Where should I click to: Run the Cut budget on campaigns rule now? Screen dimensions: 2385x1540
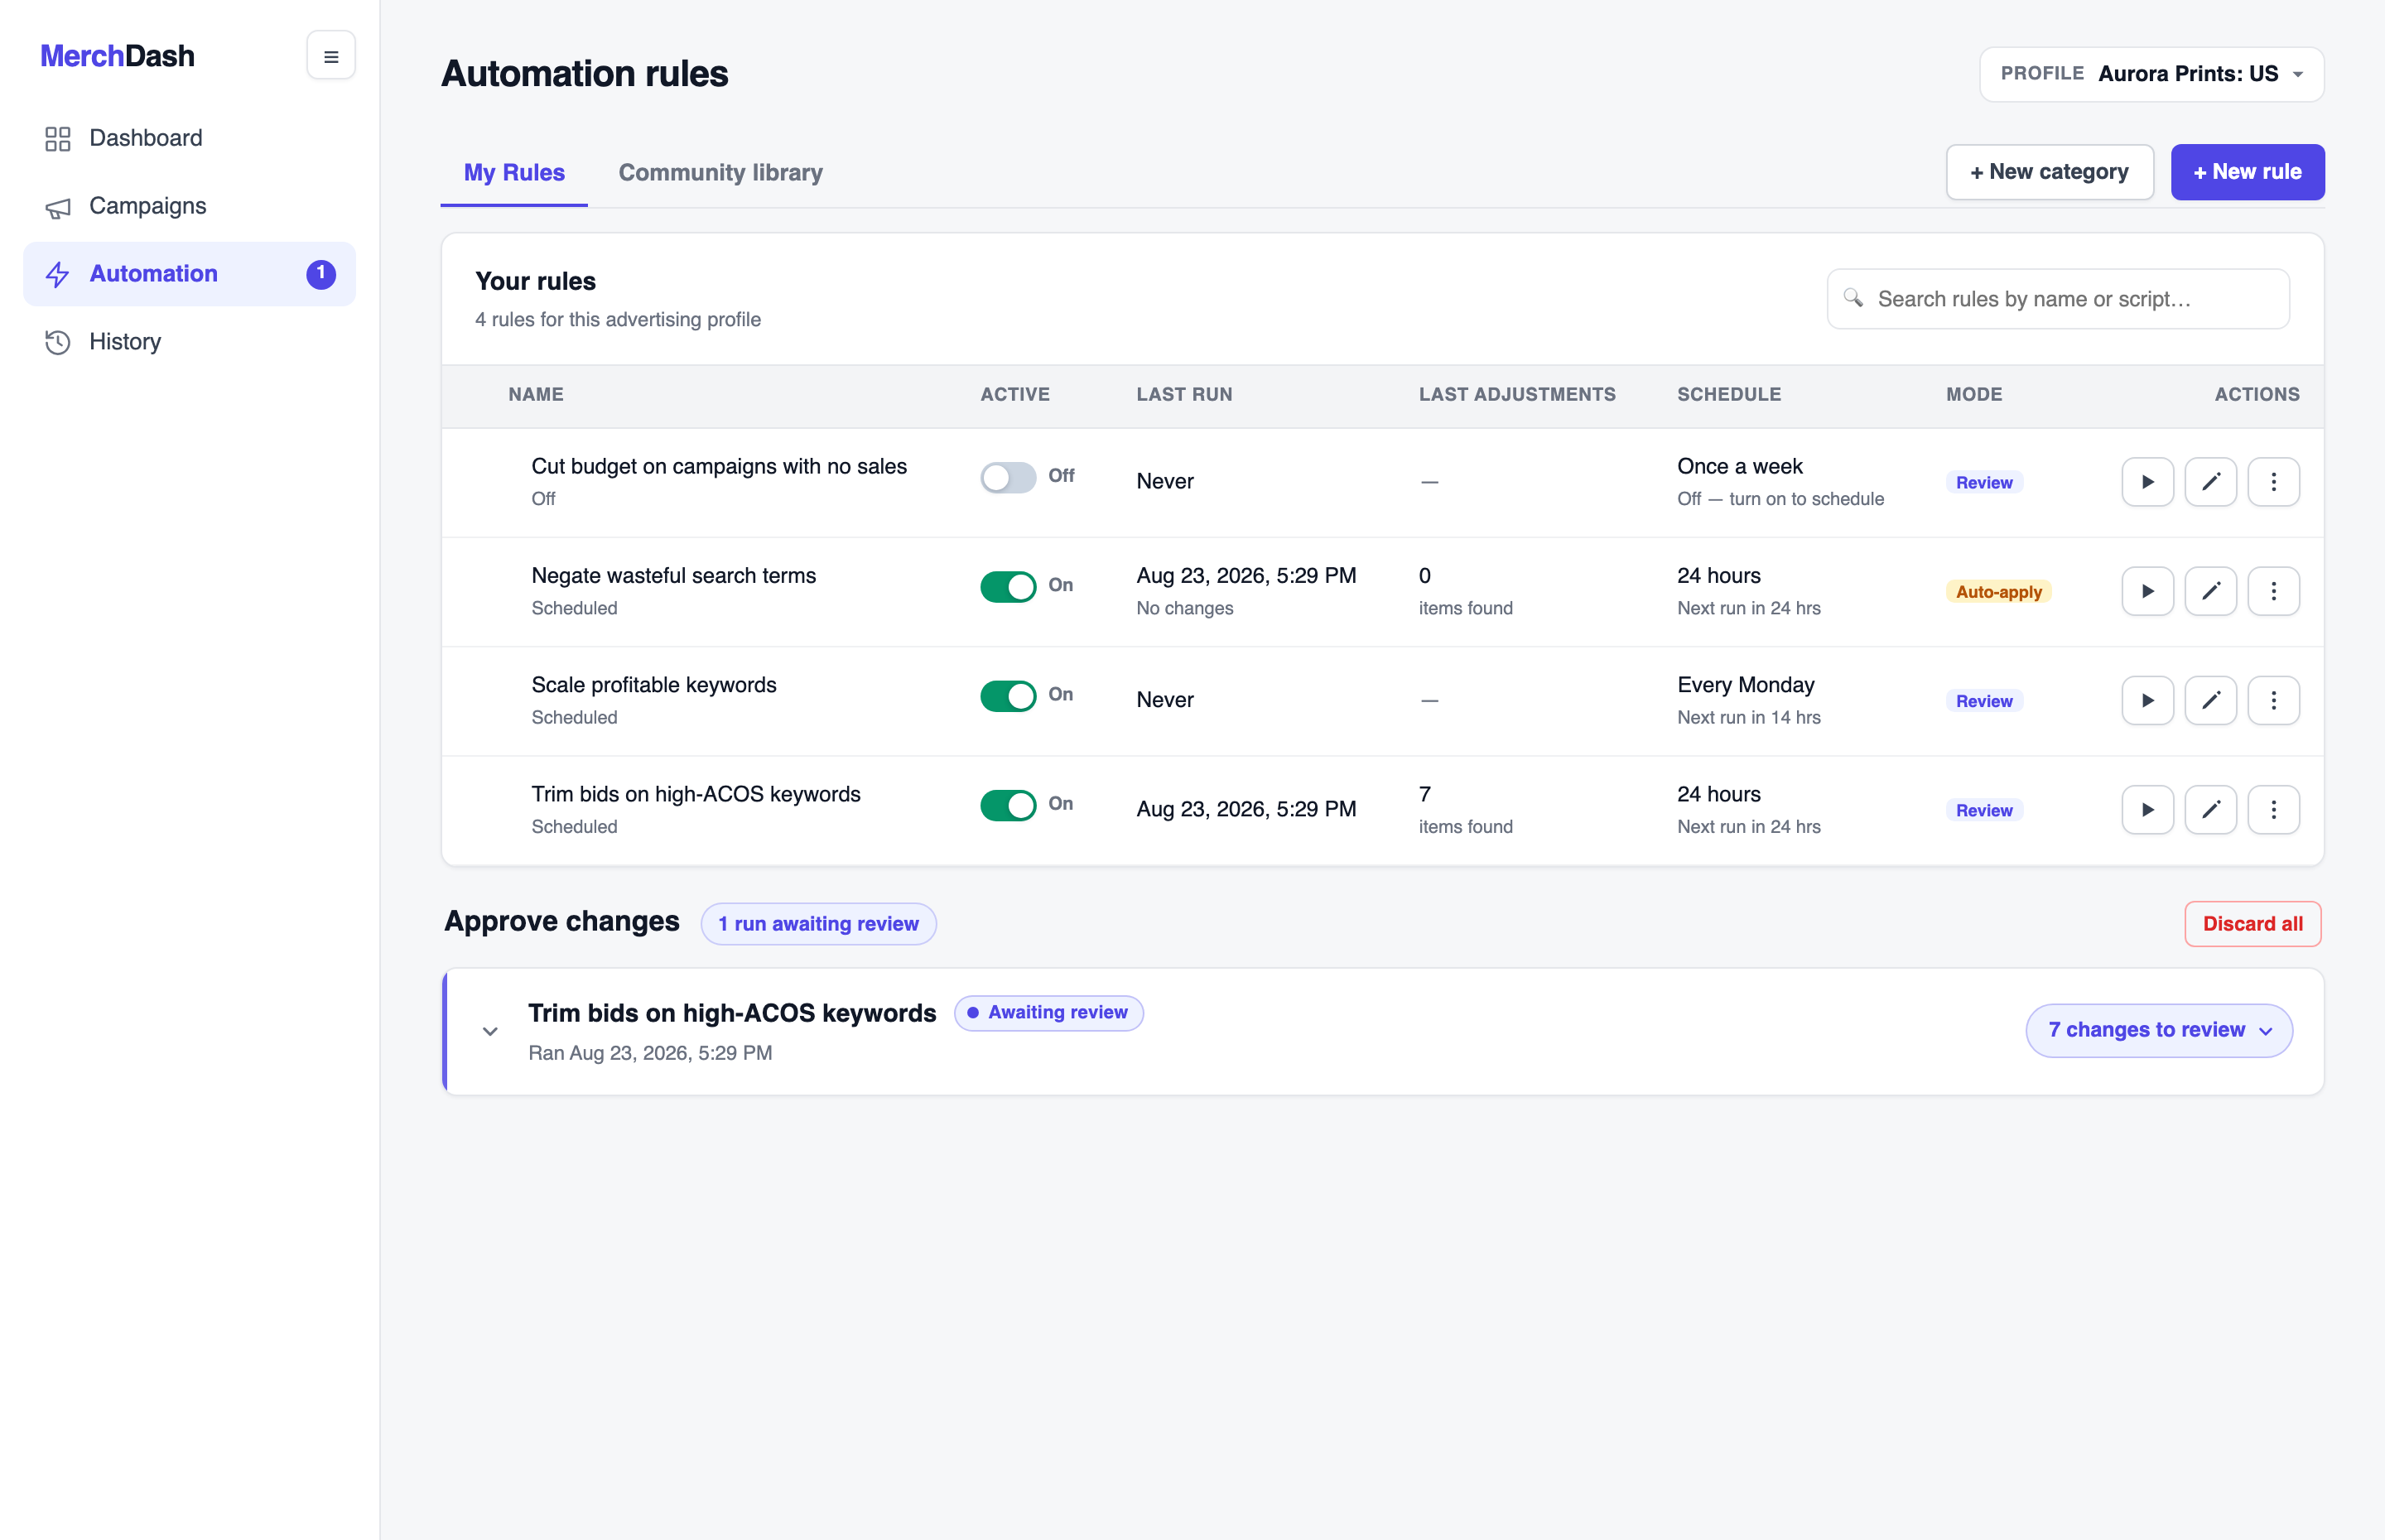click(2147, 482)
